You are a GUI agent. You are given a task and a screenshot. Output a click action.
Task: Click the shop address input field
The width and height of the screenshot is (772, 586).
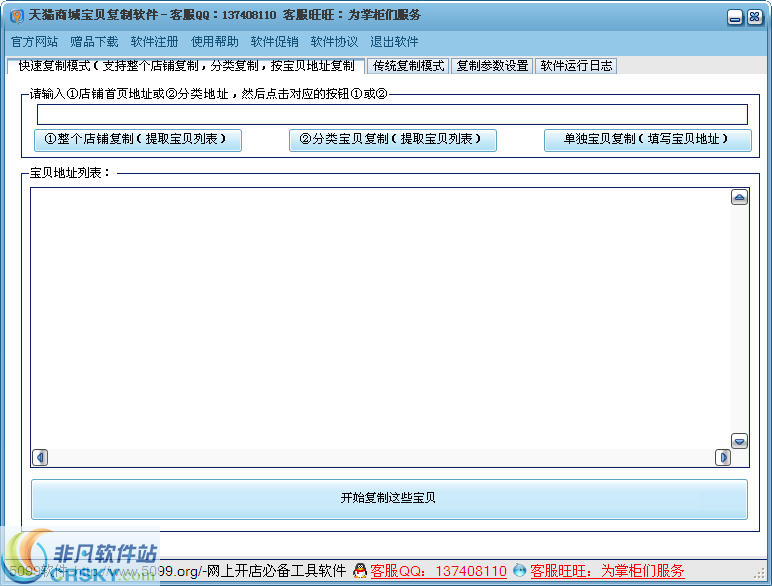click(392, 114)
